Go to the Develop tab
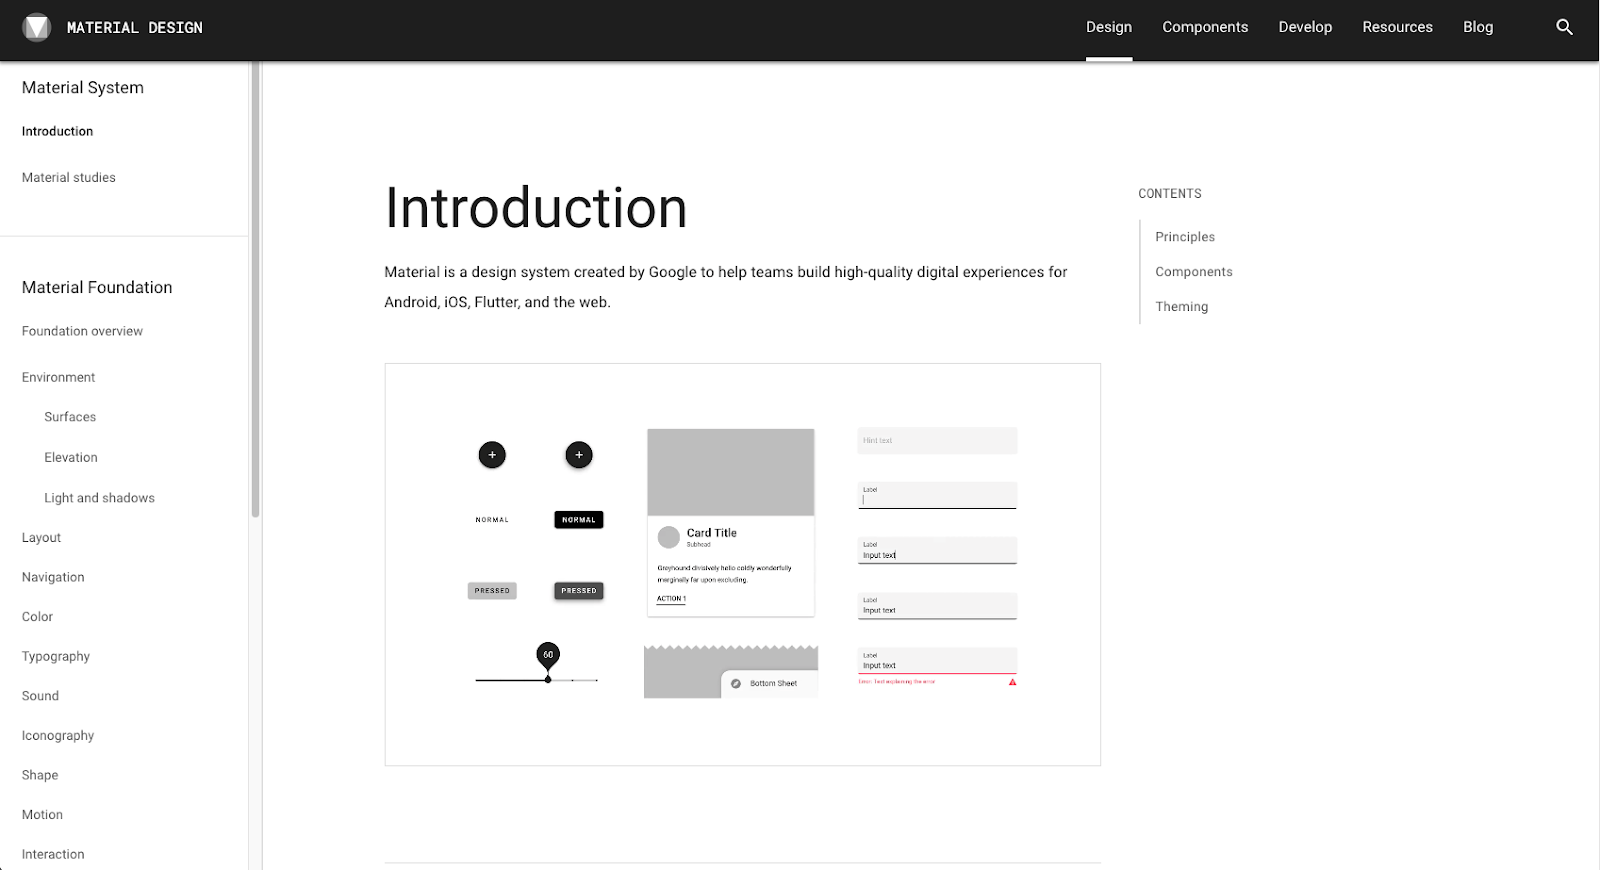This screenshot has height=870, width=1600. 1305,27
